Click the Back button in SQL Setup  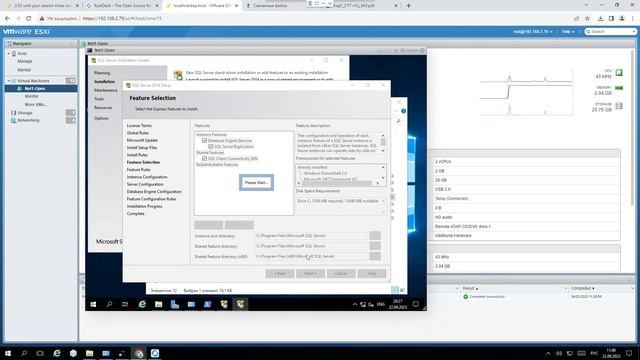[280, 273]
